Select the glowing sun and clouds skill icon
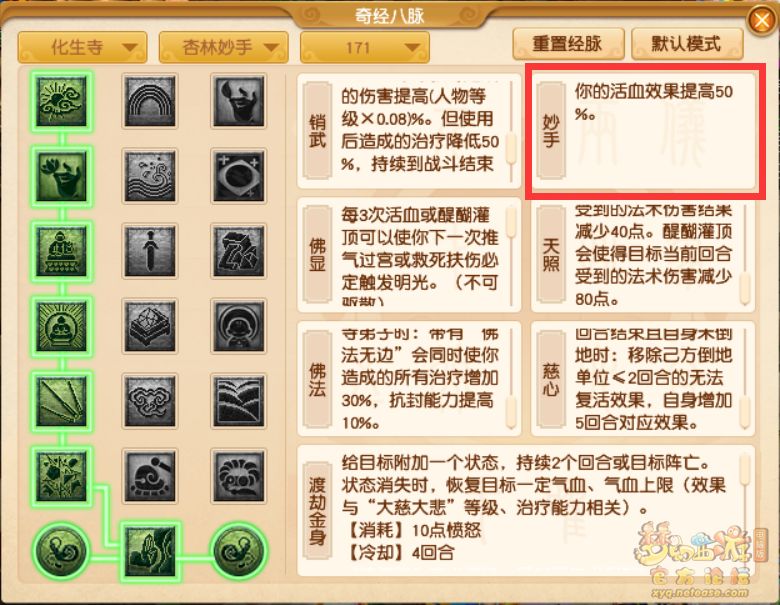 (x=62, y=101)
